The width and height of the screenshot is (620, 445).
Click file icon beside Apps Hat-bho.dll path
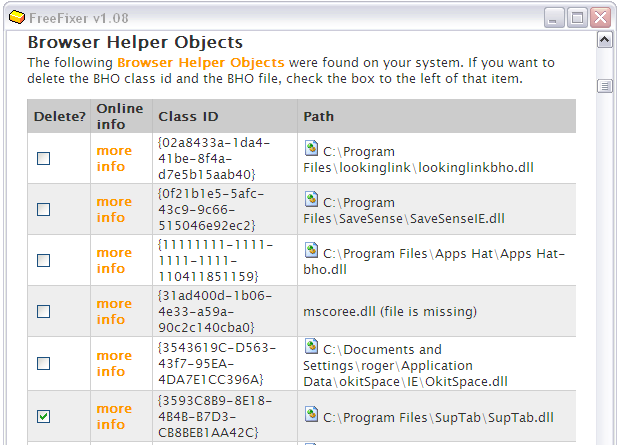311,250
